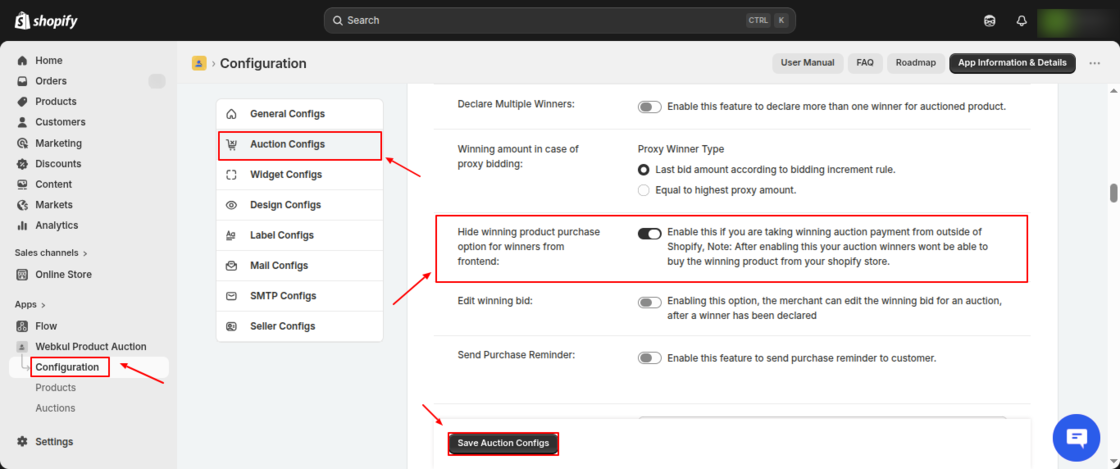Open Auctions sub-item in sidebar

pyautogui.click(x=56, y=409)
